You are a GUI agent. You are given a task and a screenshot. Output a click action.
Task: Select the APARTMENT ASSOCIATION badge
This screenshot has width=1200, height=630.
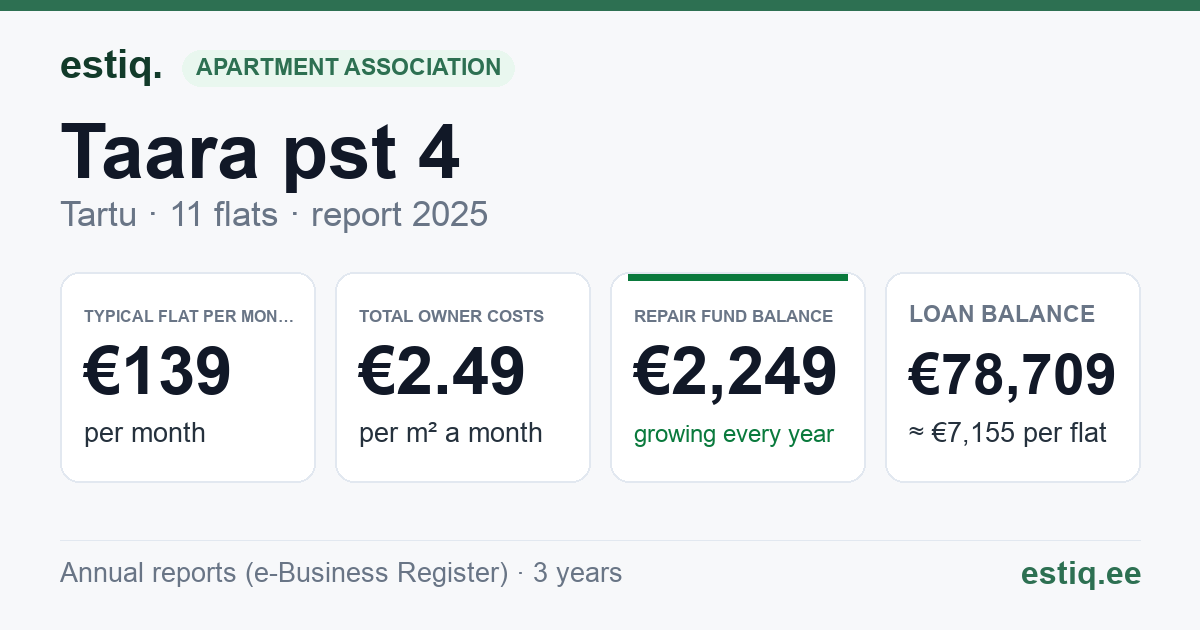click(x=348, y=68)
